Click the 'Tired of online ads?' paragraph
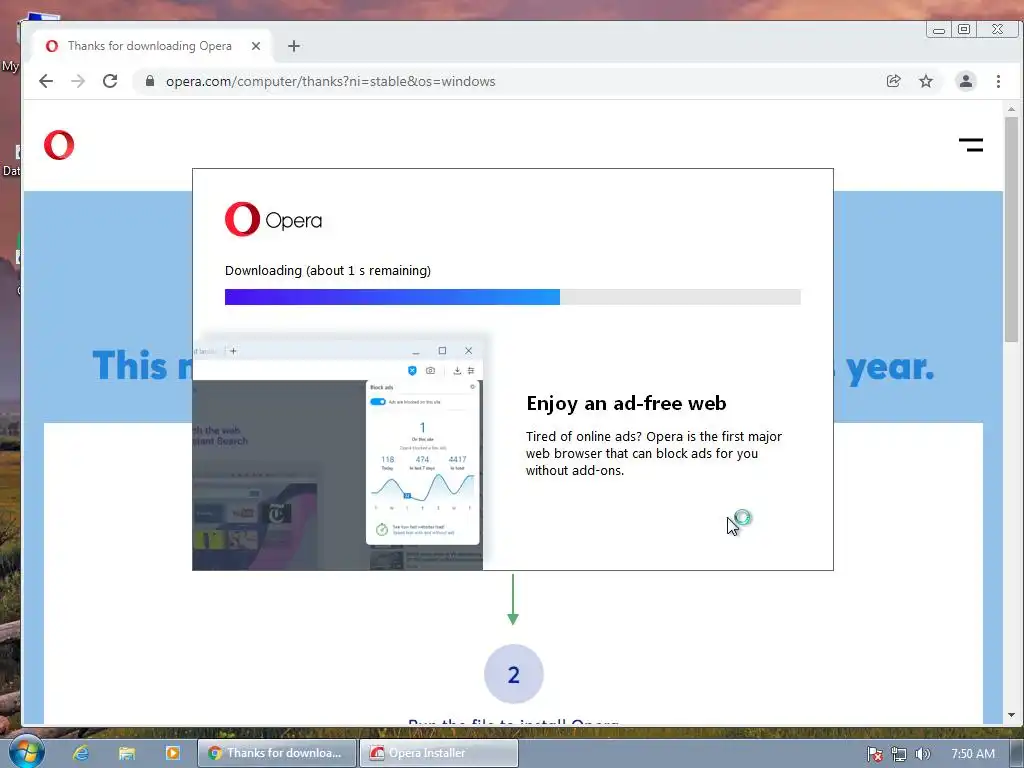The image size is (1024, 768). tap(654, 453)
